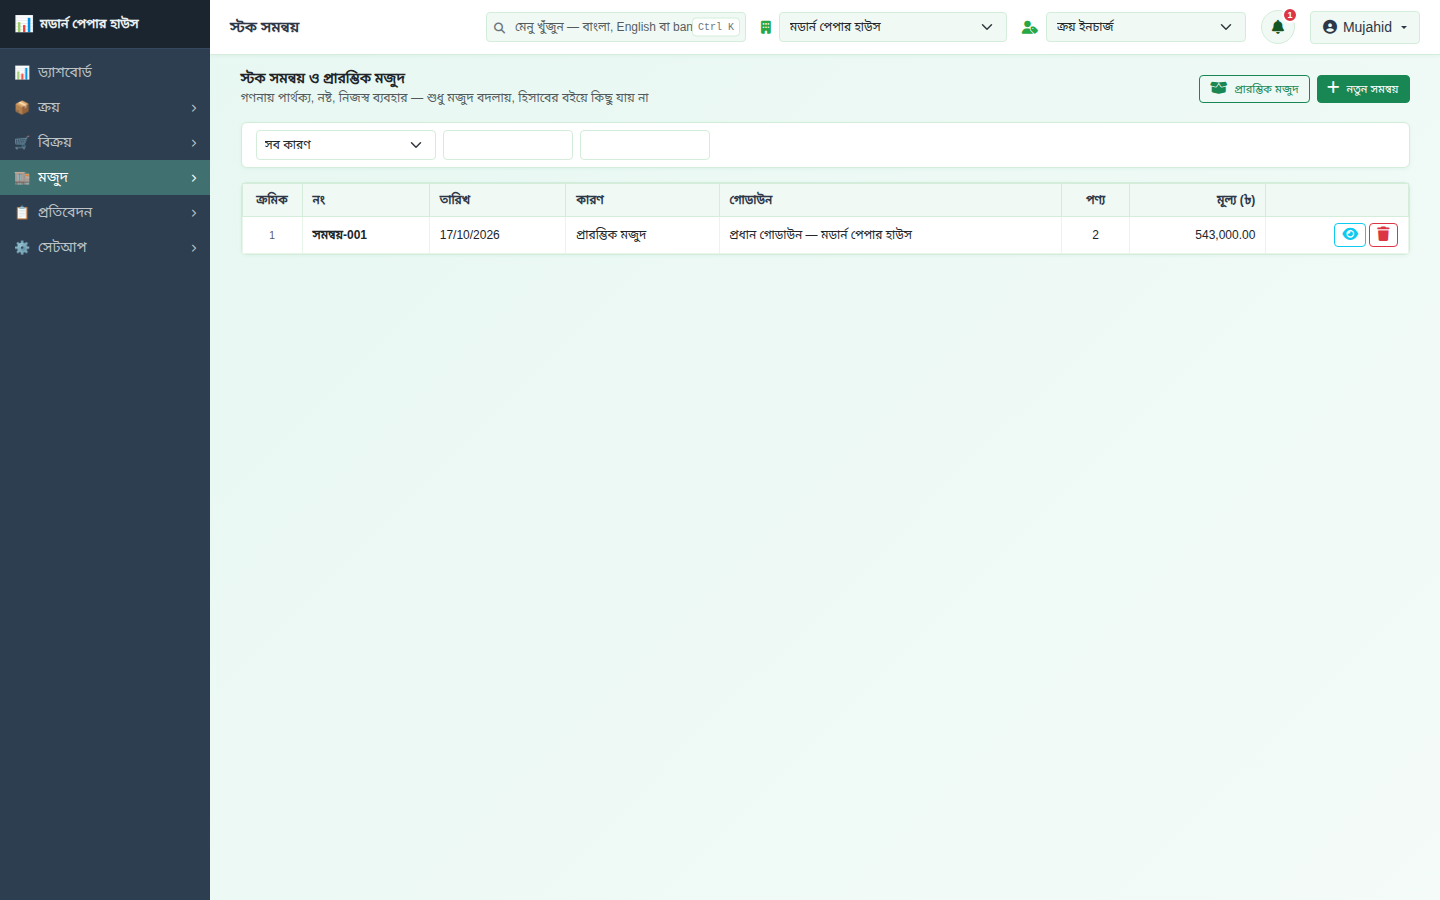Open the সেটআপ menu label

pyautogui.click(x=62, y=247)
